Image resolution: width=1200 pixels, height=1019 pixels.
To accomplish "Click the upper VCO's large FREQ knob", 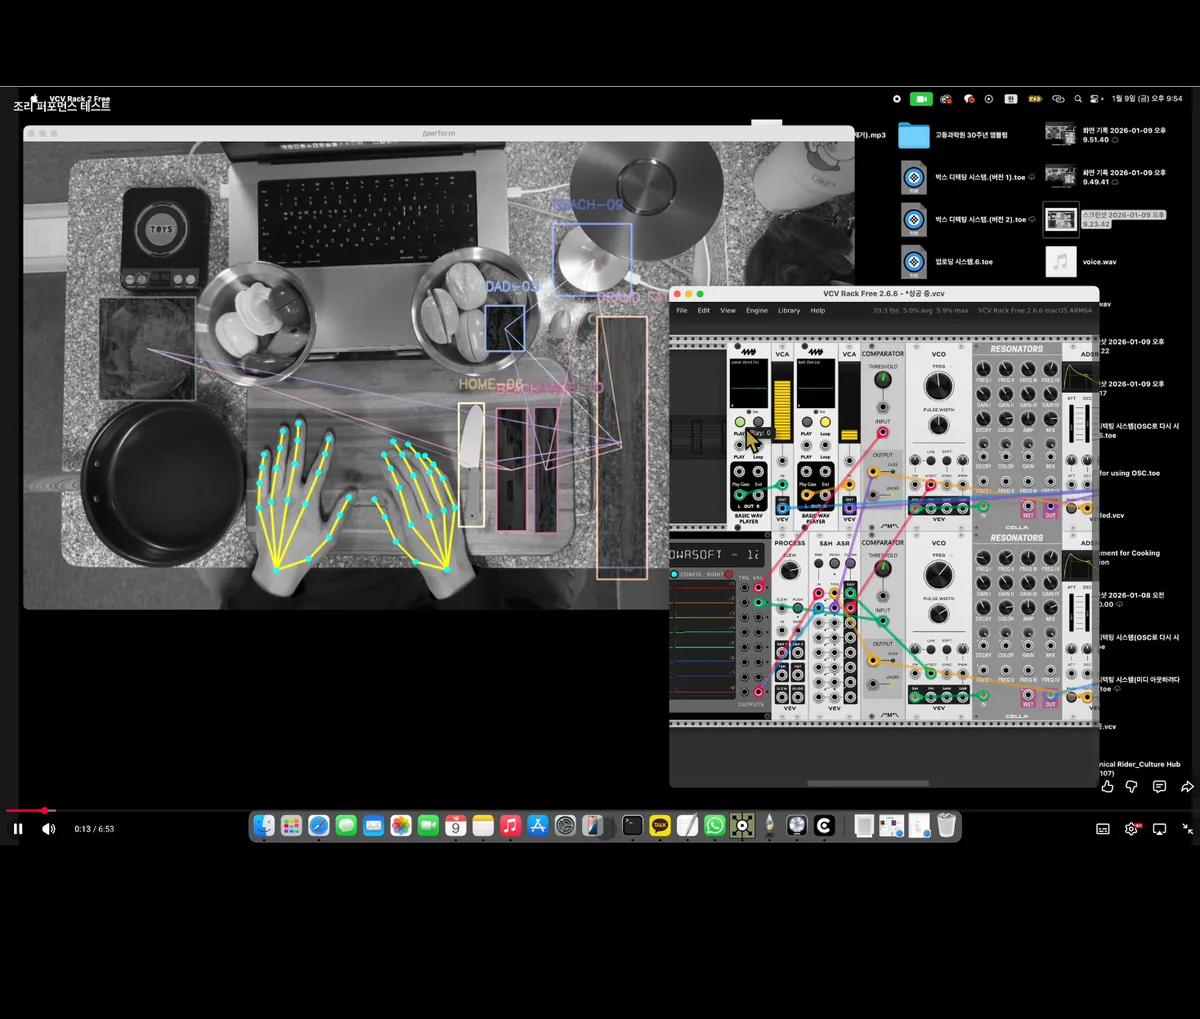I will click(938, 386).
